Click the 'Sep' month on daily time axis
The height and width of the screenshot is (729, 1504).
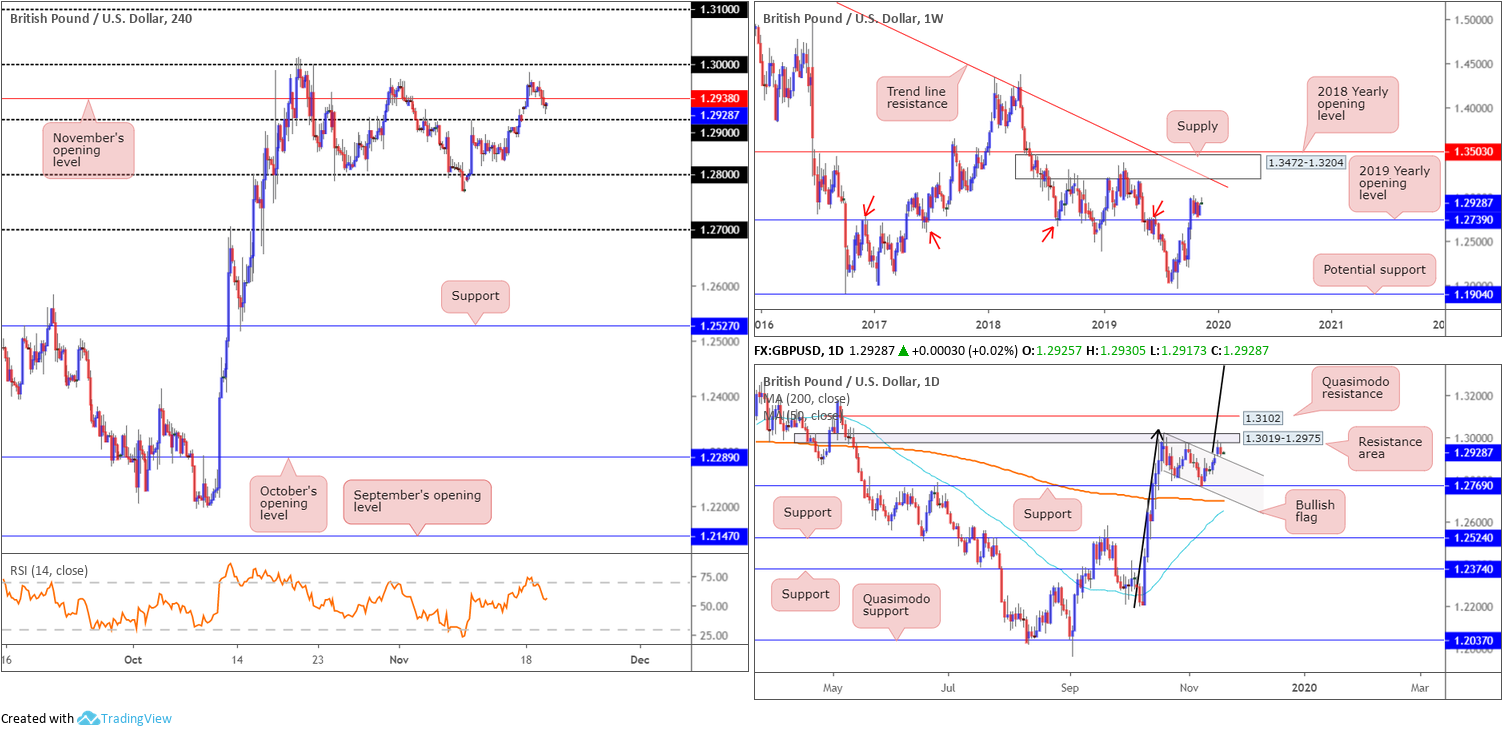[x=1069, y=688]
